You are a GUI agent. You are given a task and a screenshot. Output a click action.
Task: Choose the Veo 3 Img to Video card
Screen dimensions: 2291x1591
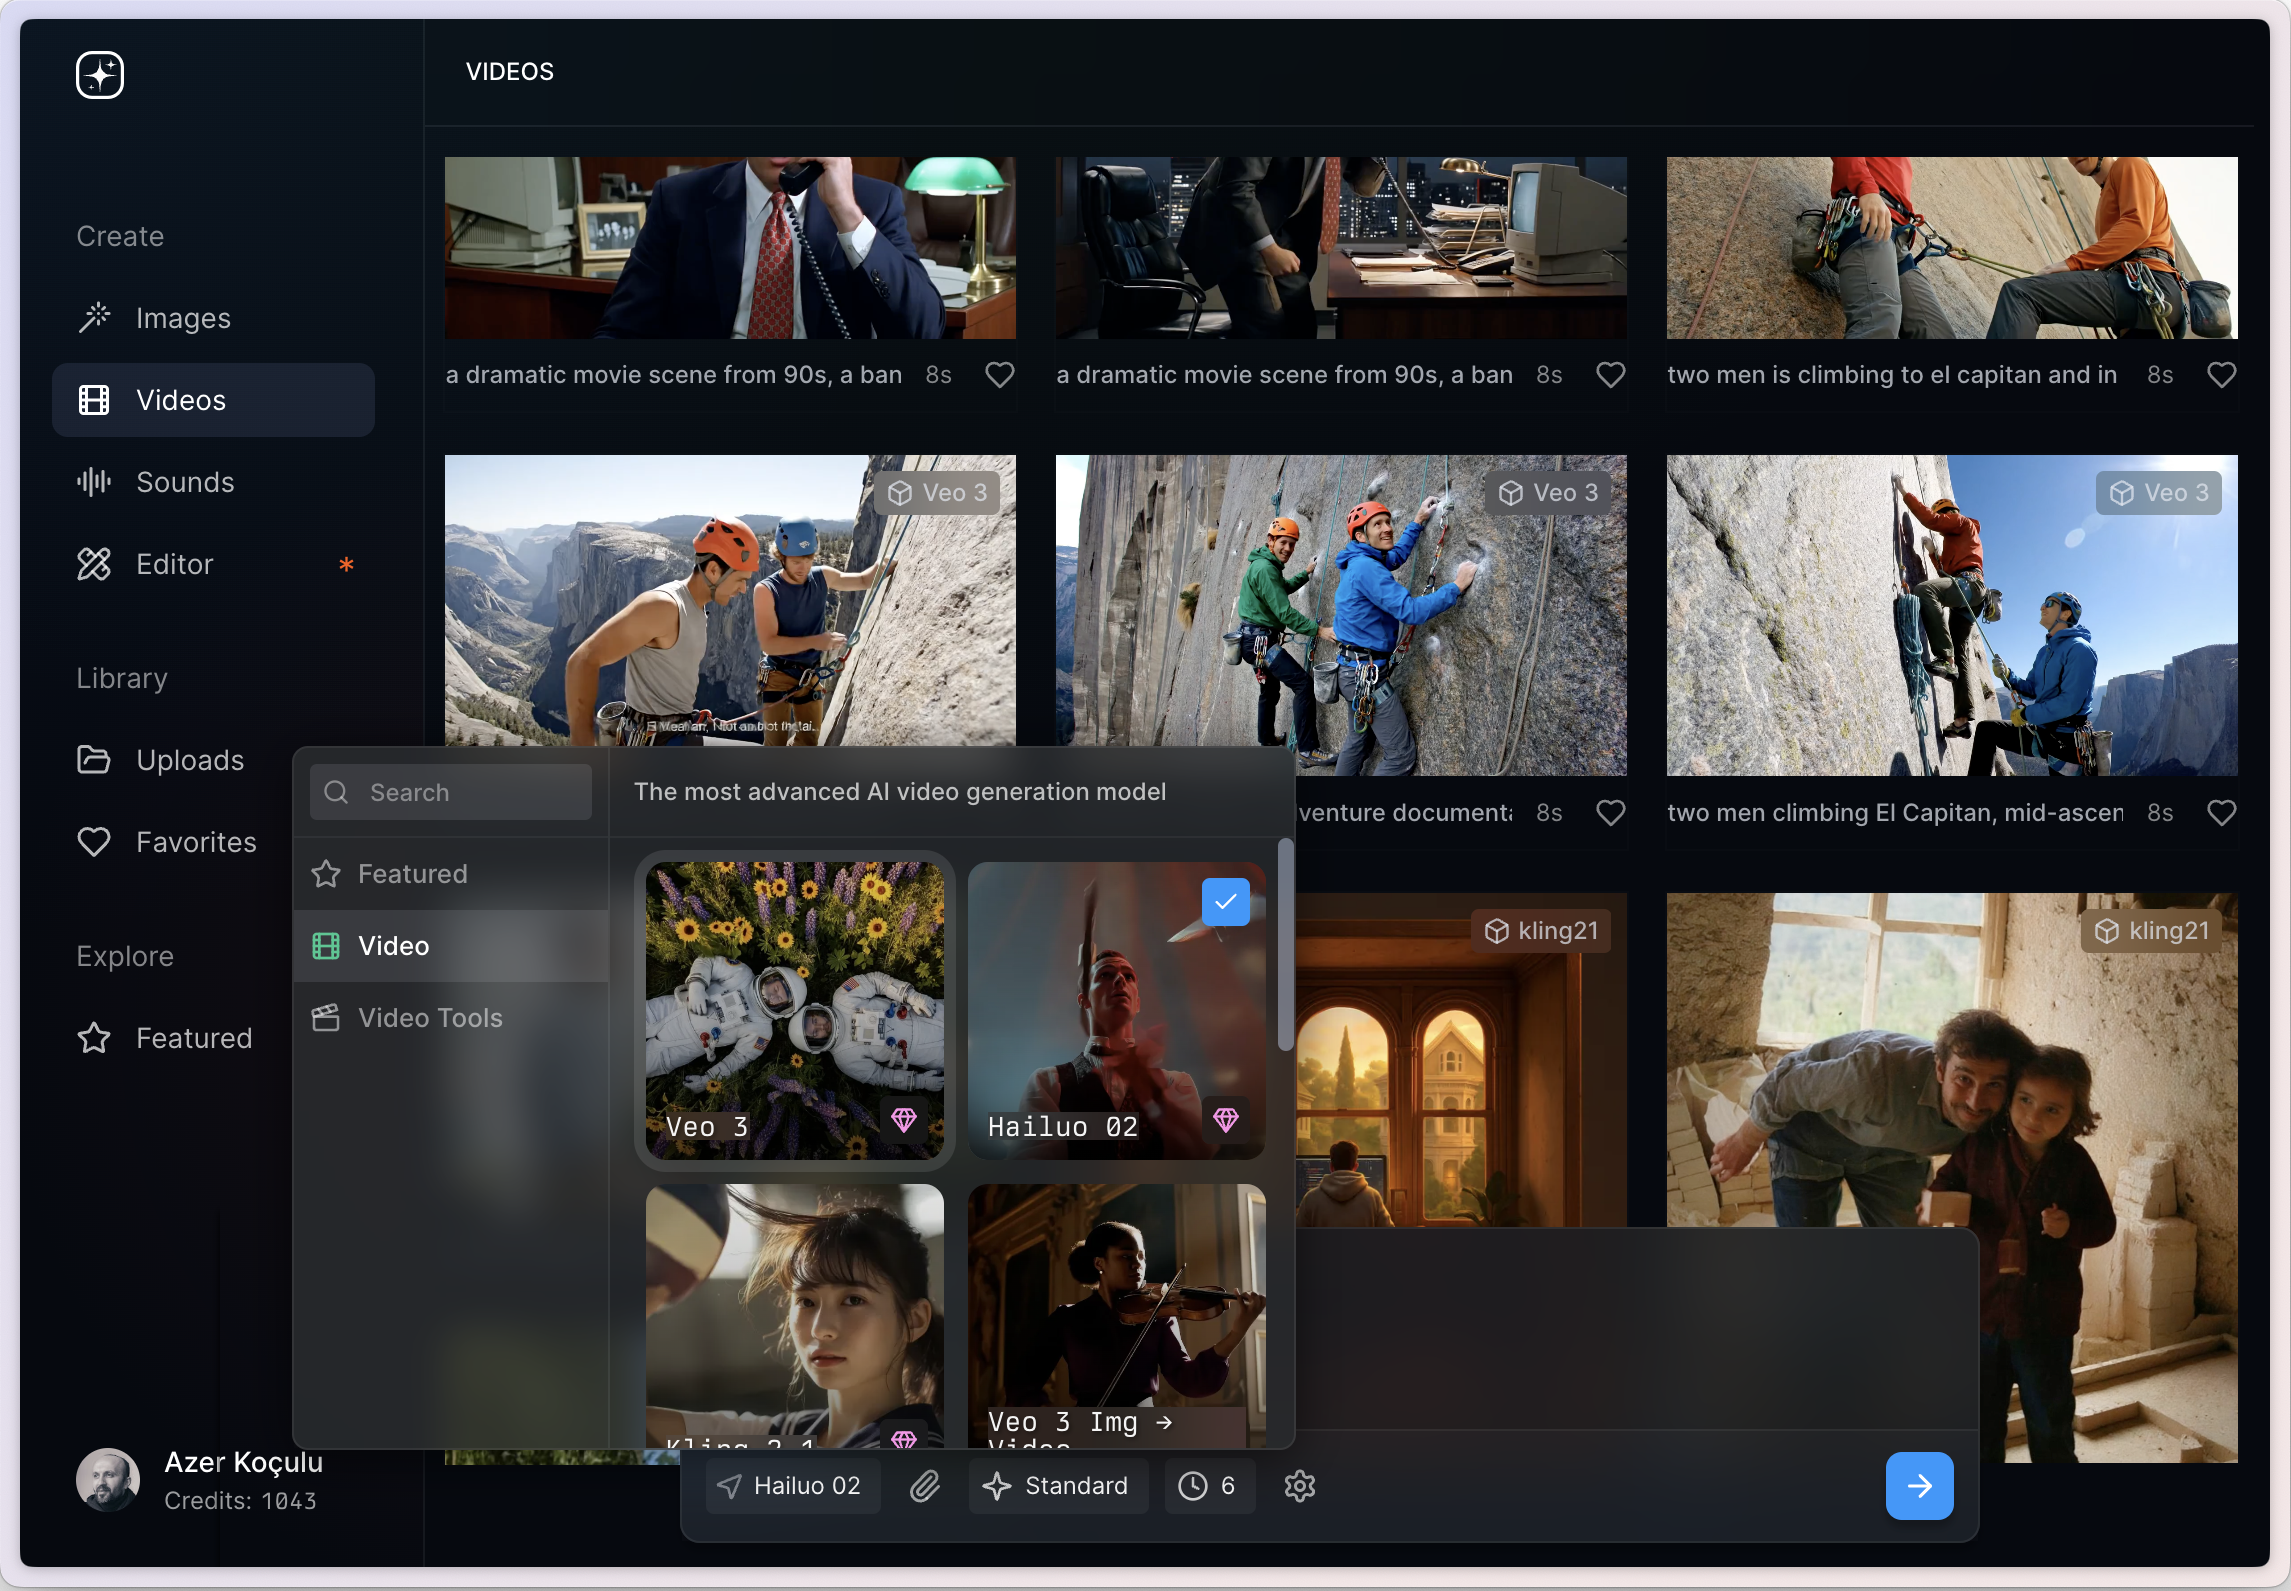[x=1117, y=1316]
